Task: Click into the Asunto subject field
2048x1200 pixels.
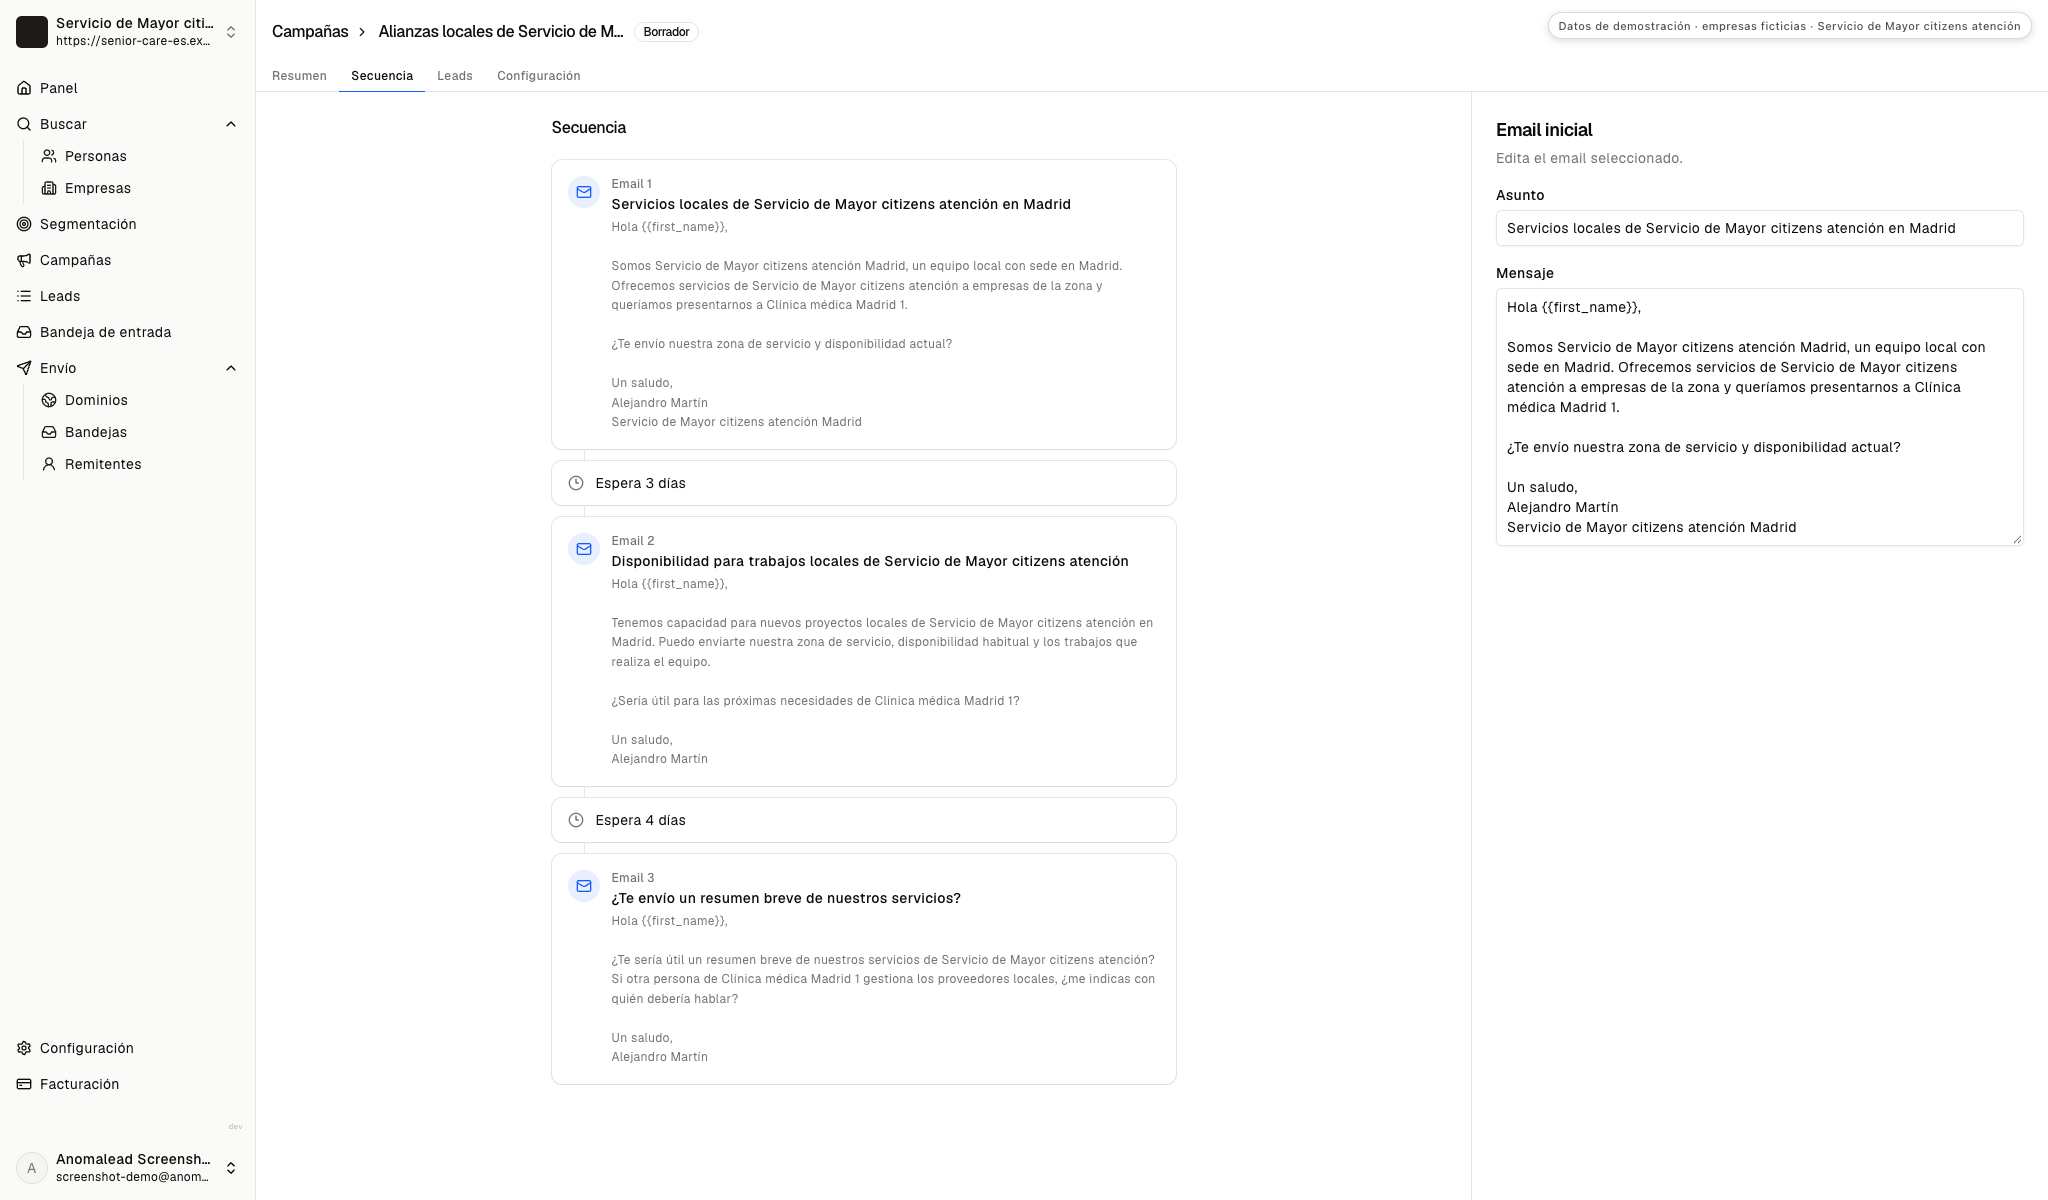Action: [1759, 228]
